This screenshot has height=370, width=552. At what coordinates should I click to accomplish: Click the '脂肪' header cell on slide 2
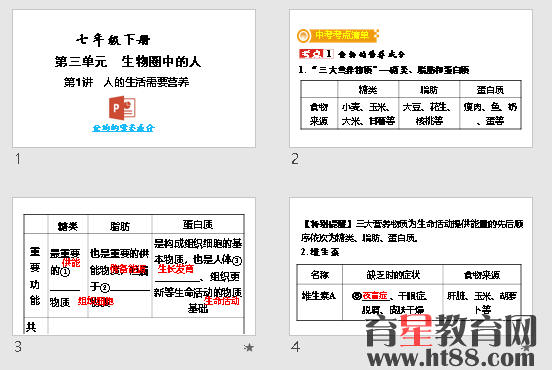(429, 89)
